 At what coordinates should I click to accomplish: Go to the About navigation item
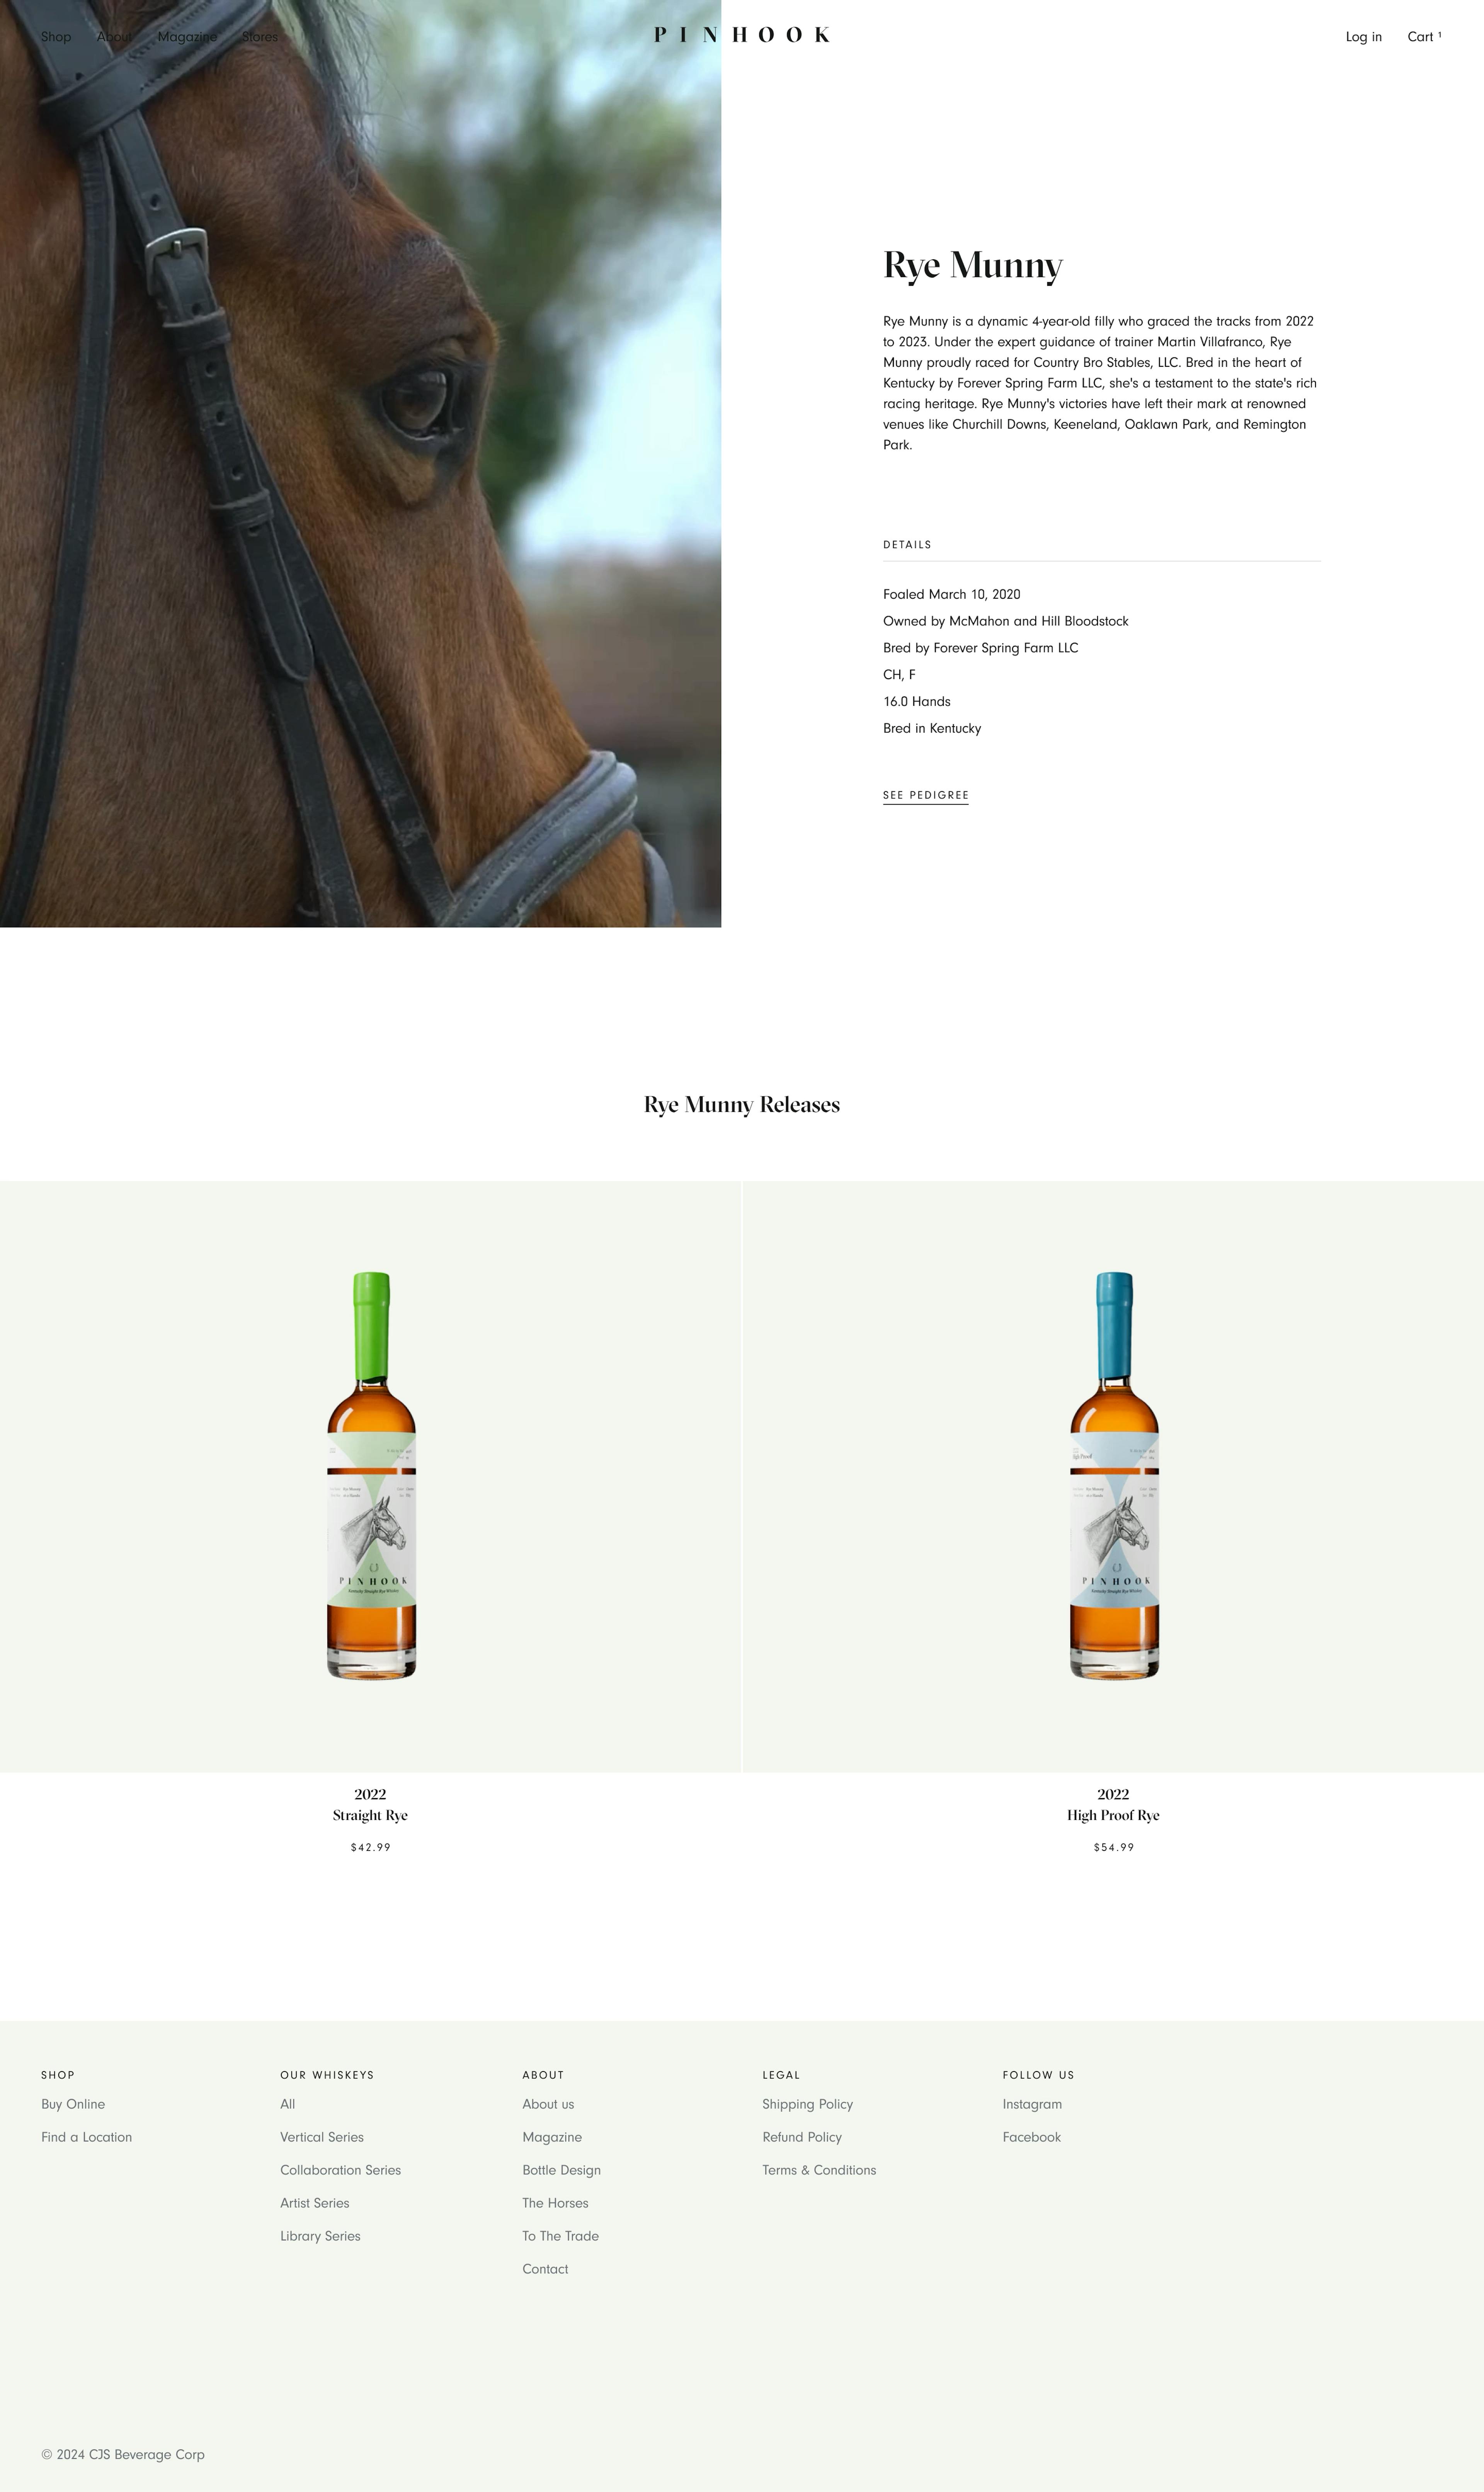[114, 37]
